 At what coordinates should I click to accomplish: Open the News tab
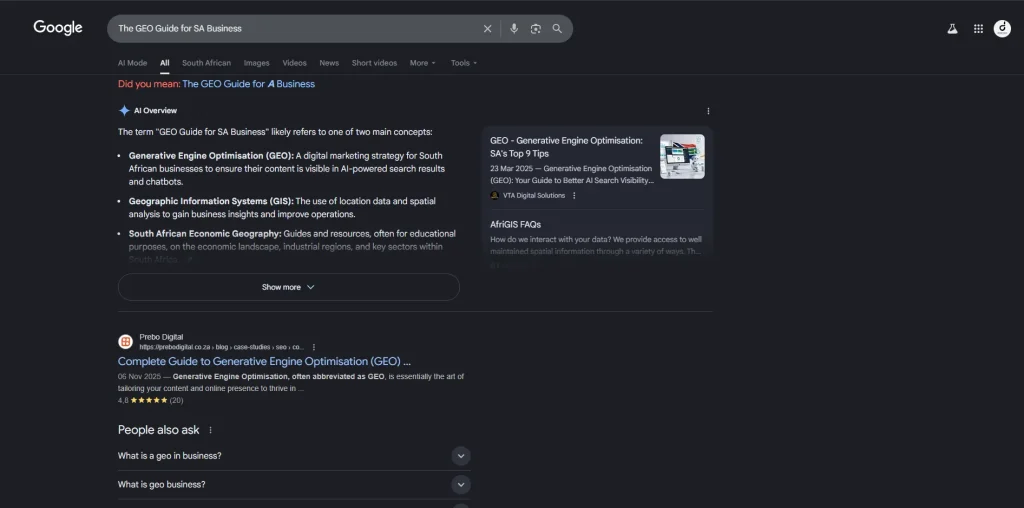(329, 63)
